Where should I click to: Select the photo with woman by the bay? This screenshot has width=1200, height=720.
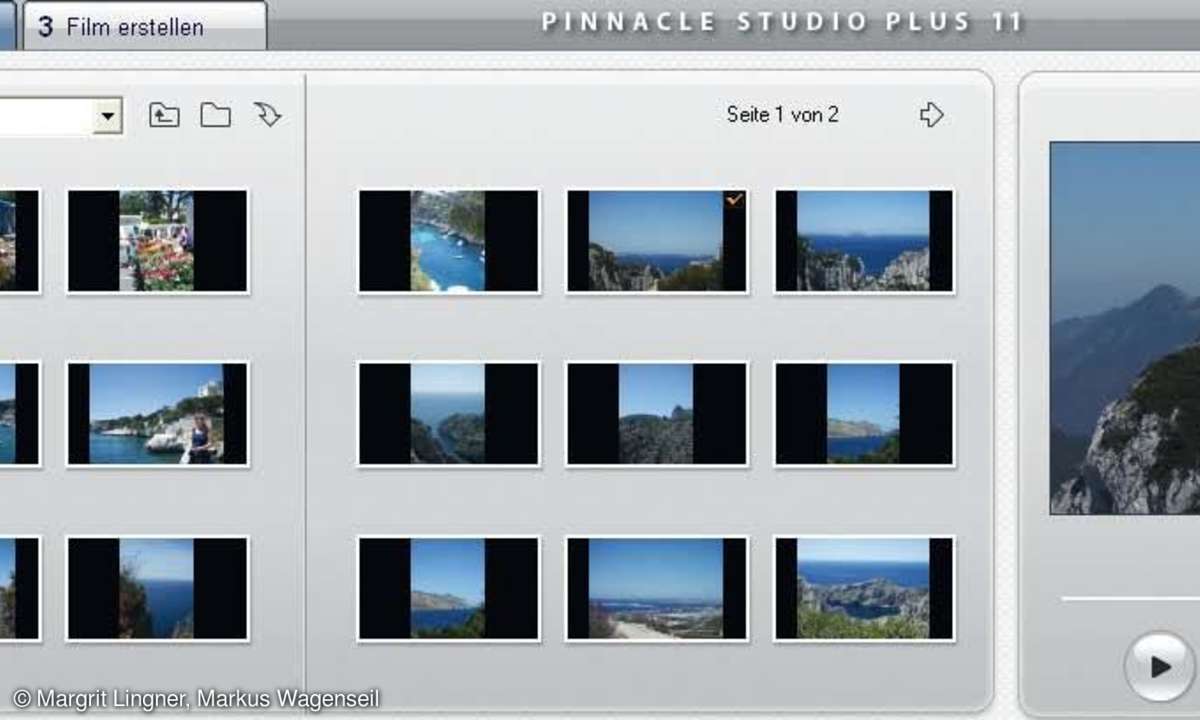pos(158,414)
